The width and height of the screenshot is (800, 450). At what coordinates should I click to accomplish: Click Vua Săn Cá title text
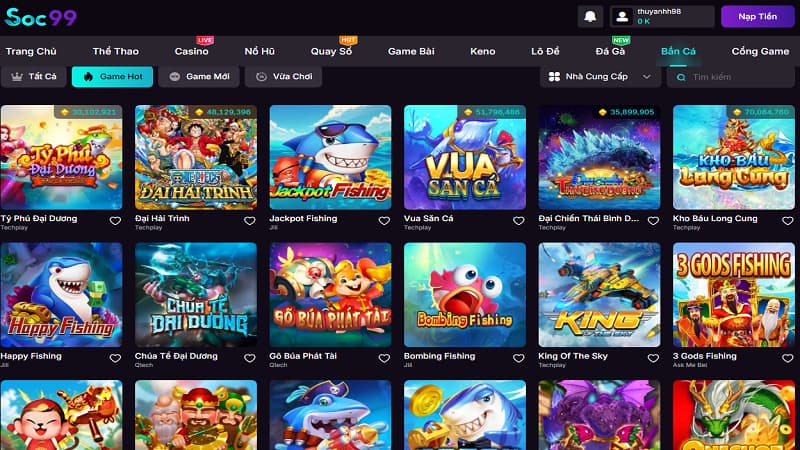[429, 218]
